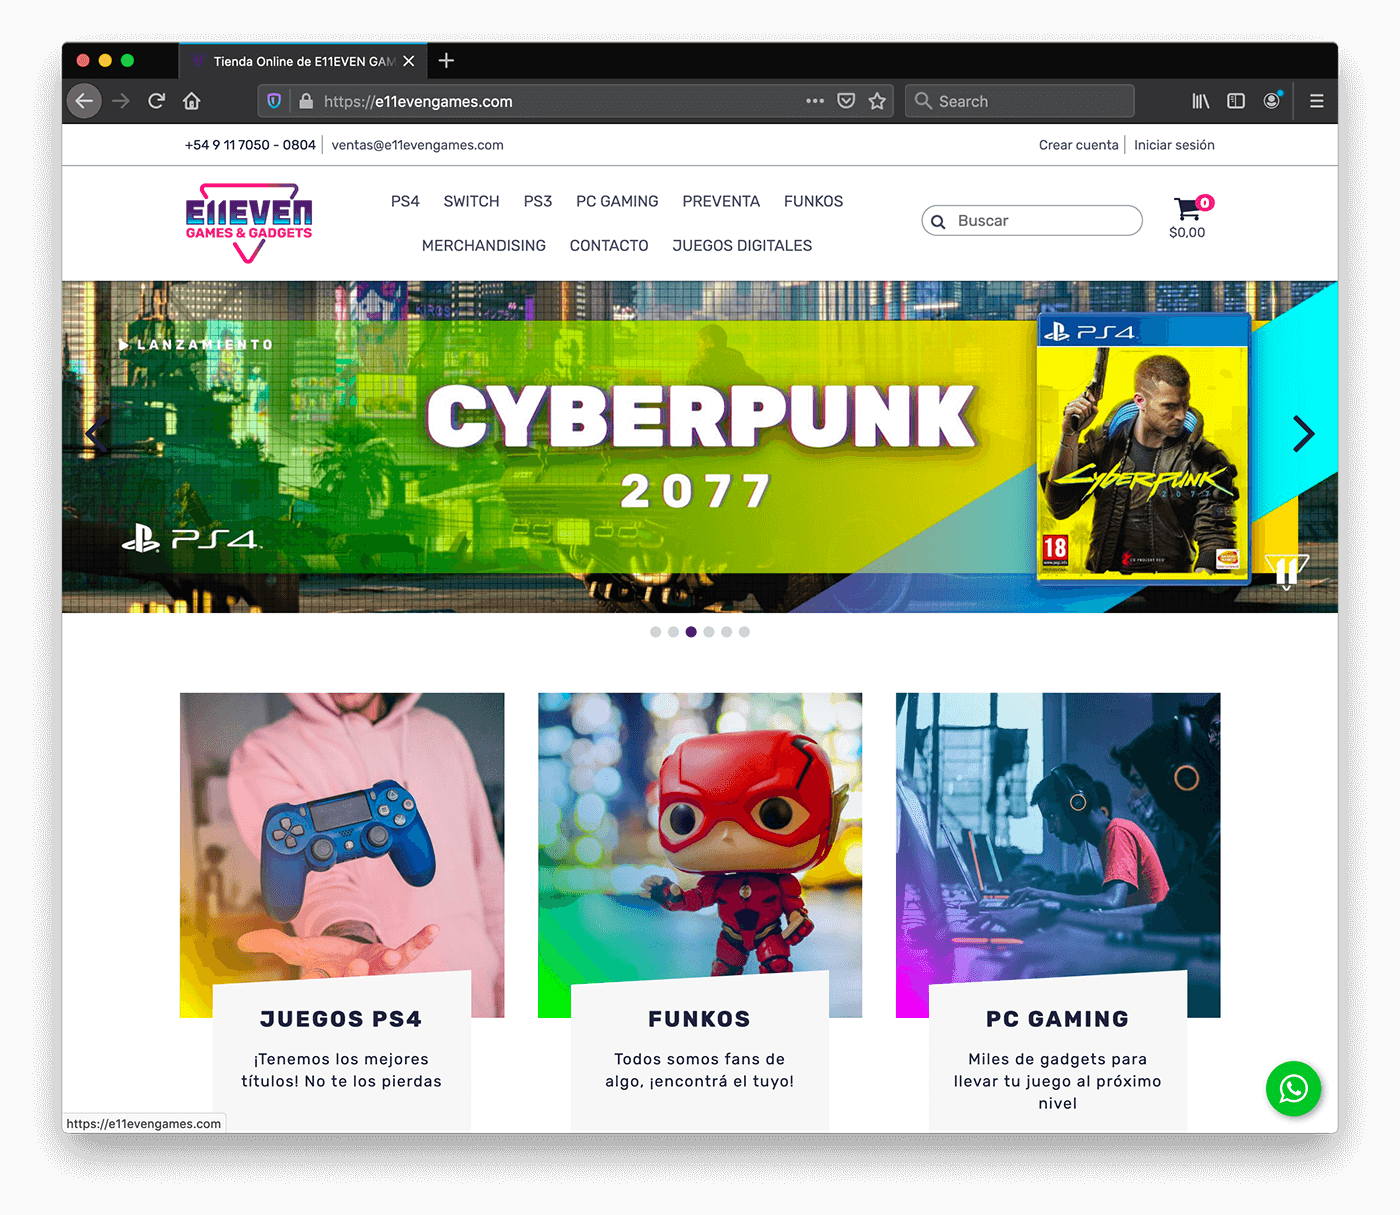
Task: Click Iniciar sesión link
Action: pyautogui.click(x=1174, y=145)
